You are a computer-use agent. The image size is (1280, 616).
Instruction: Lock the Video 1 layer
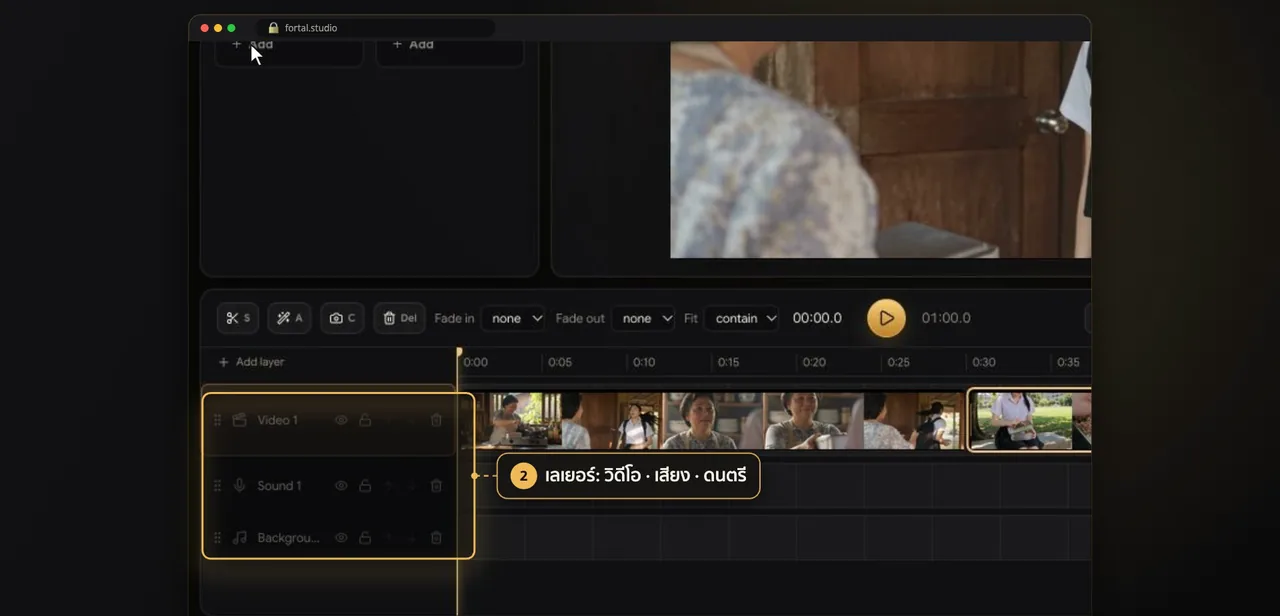365,420
